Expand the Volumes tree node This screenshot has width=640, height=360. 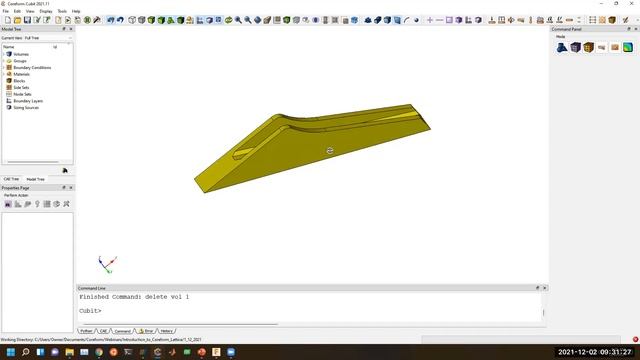click(4, 54)
